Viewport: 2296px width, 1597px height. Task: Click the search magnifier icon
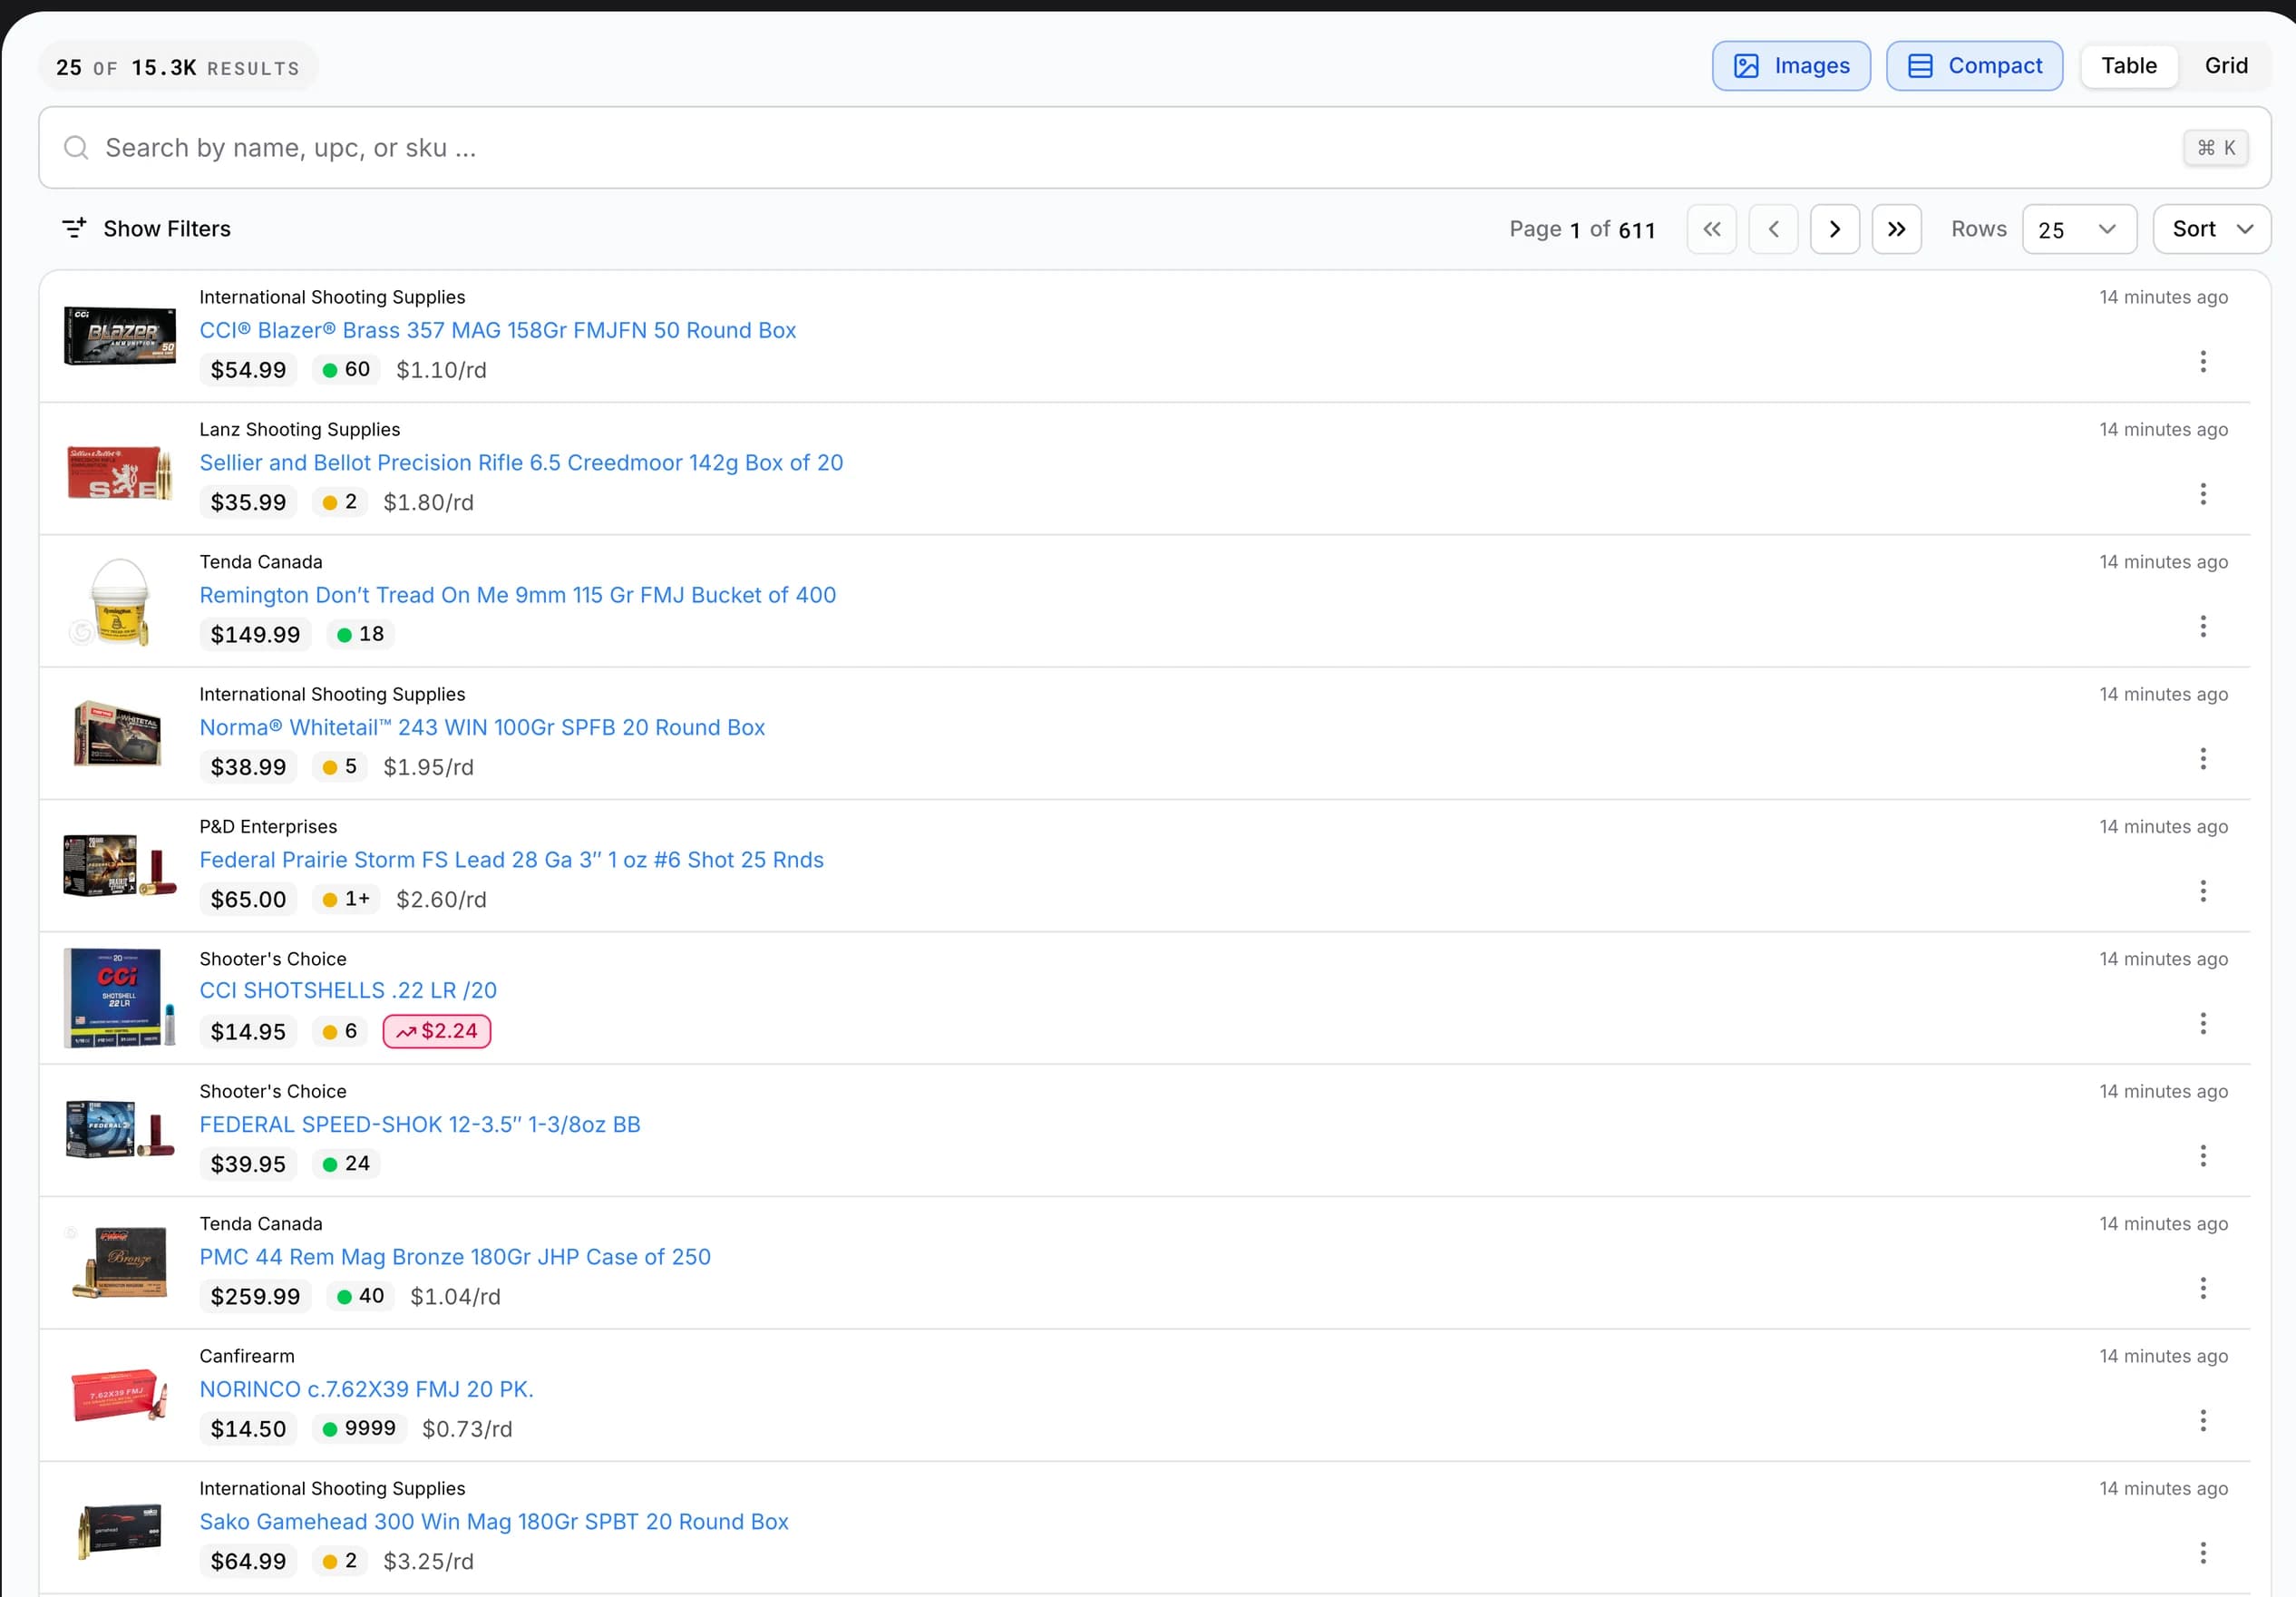(x=76, y=148)
